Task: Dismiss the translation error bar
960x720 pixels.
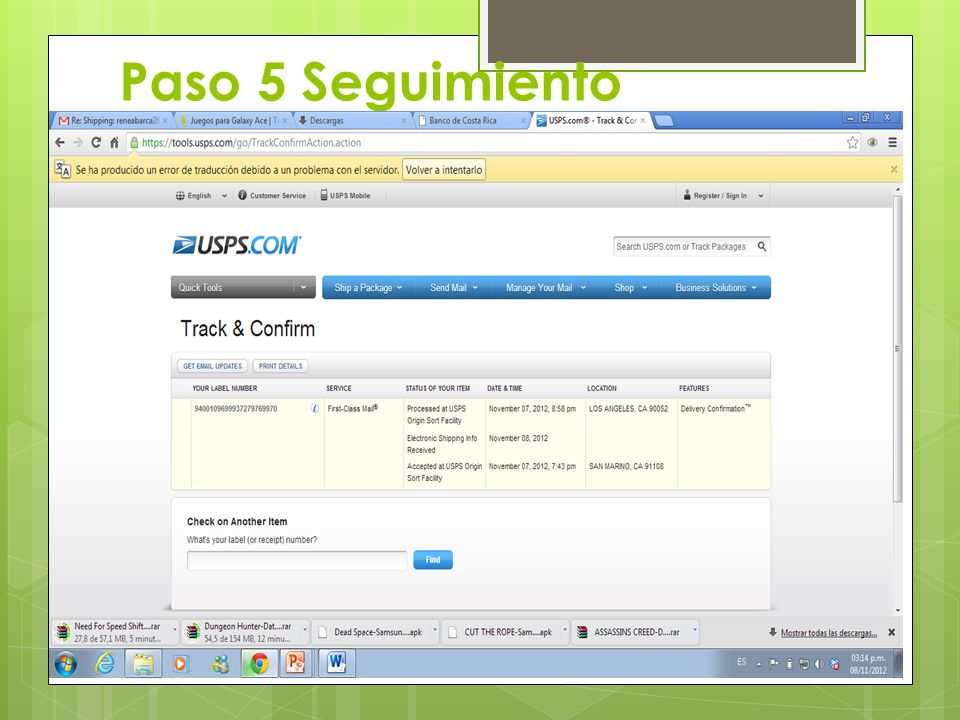Action: click(x=894, y=170)
